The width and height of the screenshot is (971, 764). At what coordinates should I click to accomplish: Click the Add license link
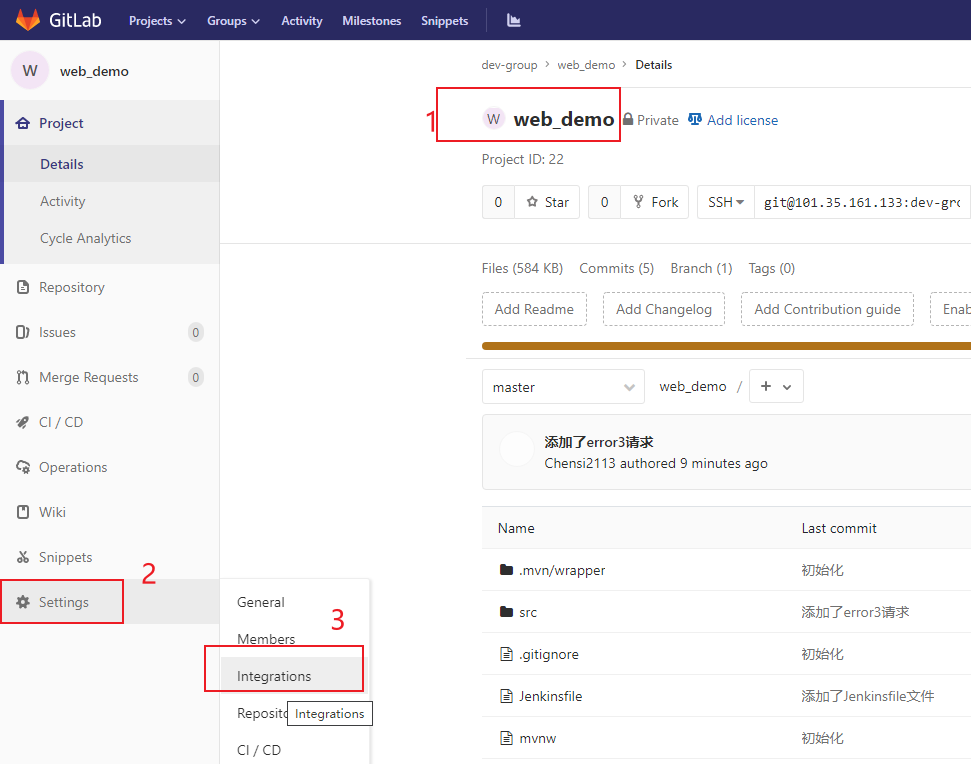742,120
